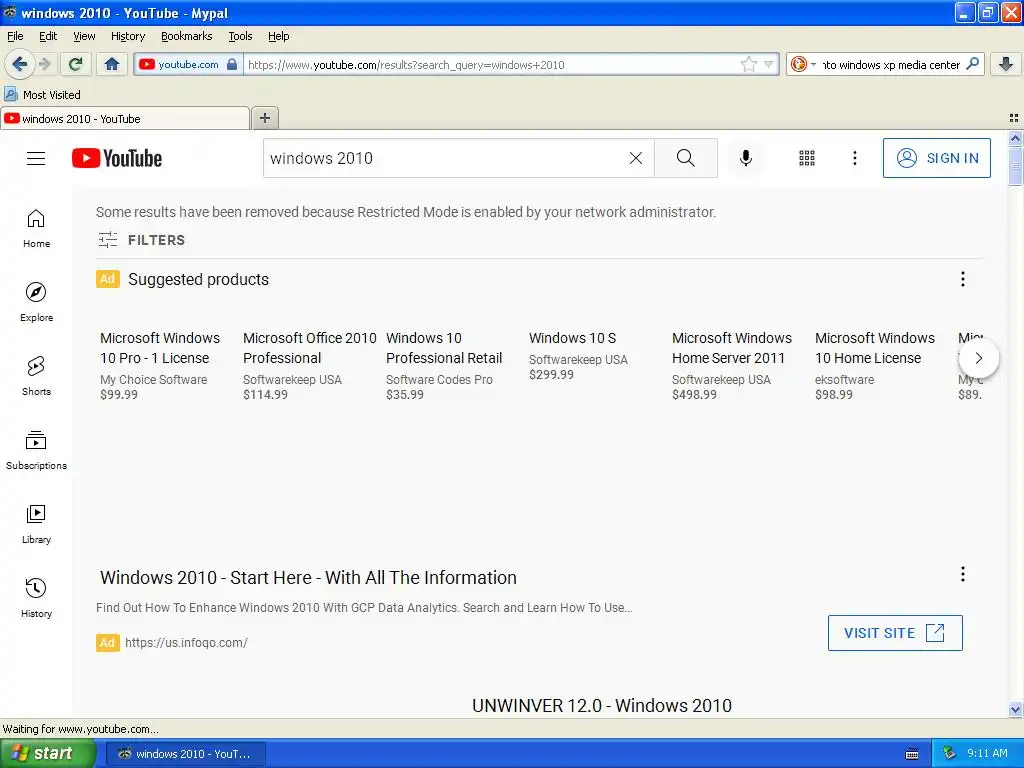Viewport: 1024px width, 768px height.
Task: Click the page scrollbar up arrow
Action: [x=1015, y=138]
